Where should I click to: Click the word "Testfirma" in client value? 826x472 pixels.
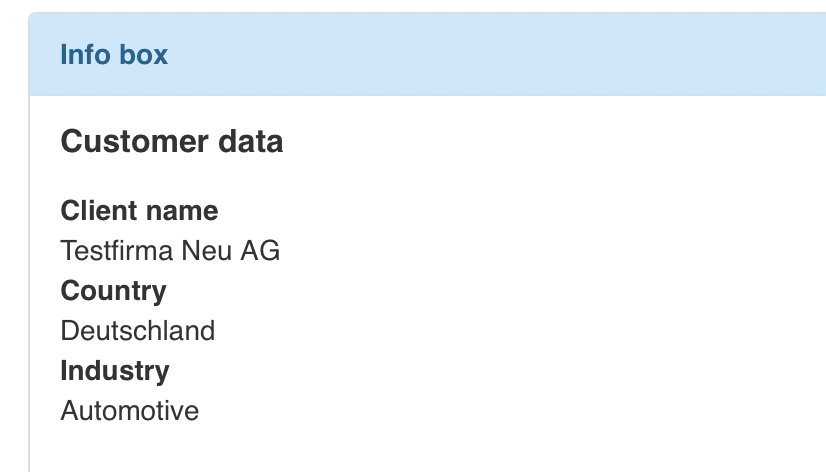116,250
